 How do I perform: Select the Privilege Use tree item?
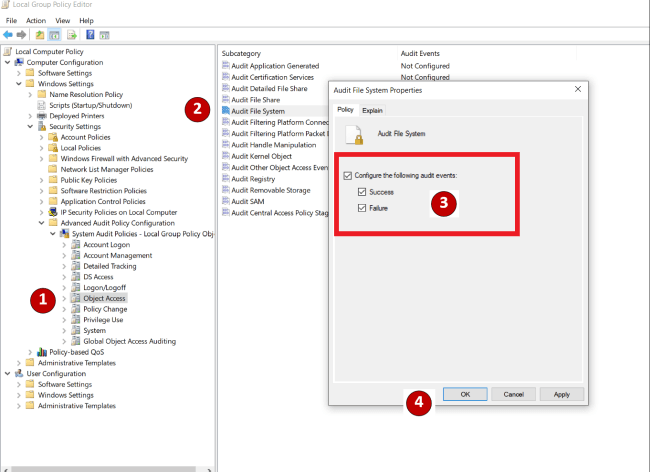point(103,320)
